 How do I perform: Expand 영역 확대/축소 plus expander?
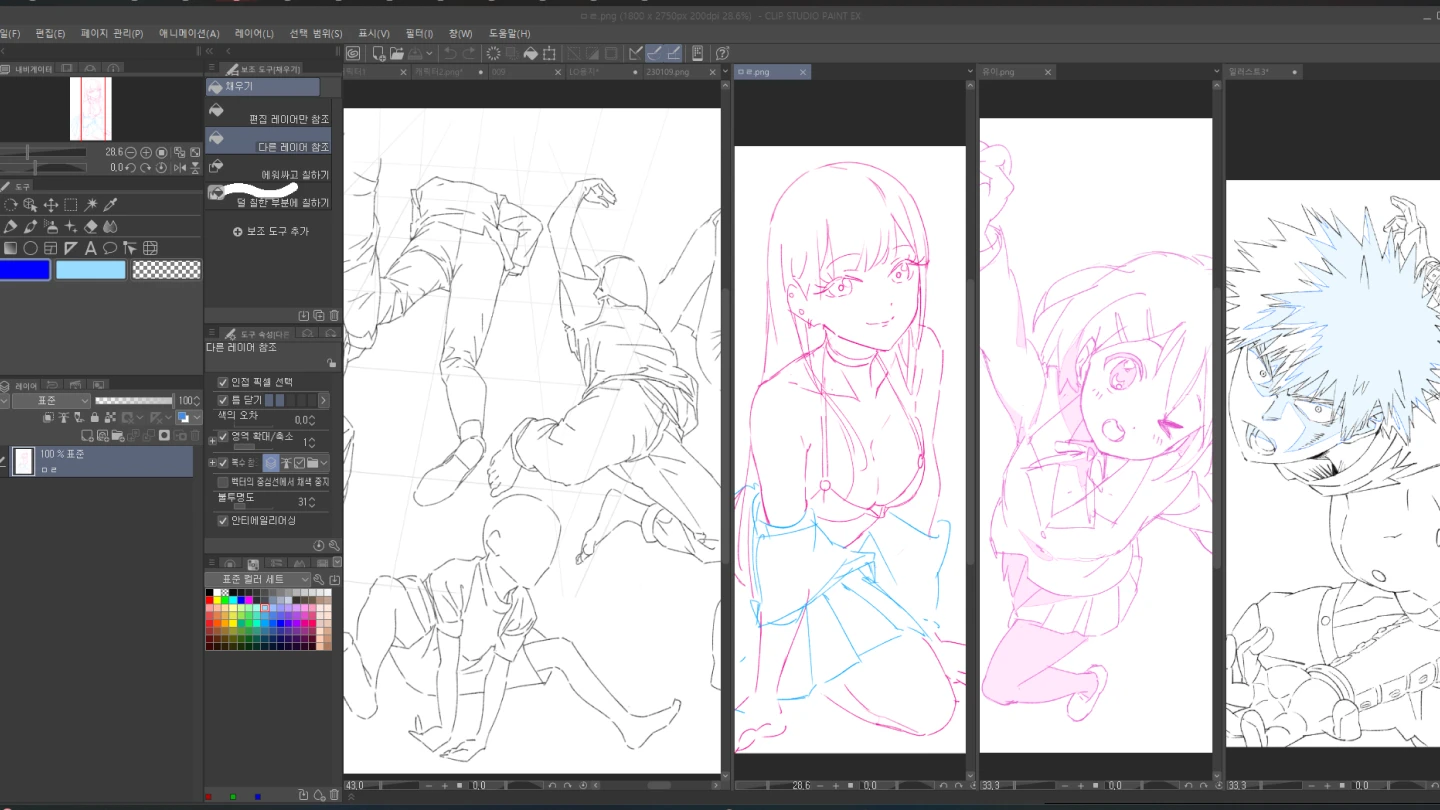point(212,441)
